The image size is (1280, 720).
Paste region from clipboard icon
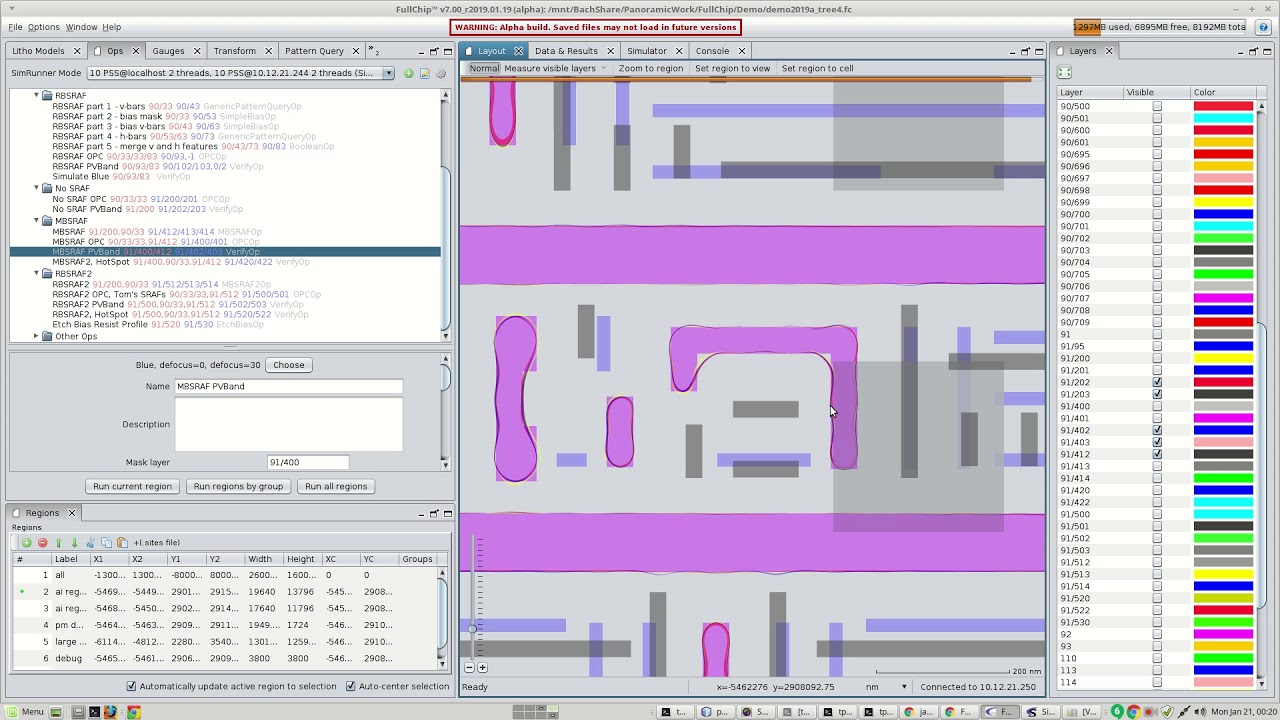coord(122,542)
